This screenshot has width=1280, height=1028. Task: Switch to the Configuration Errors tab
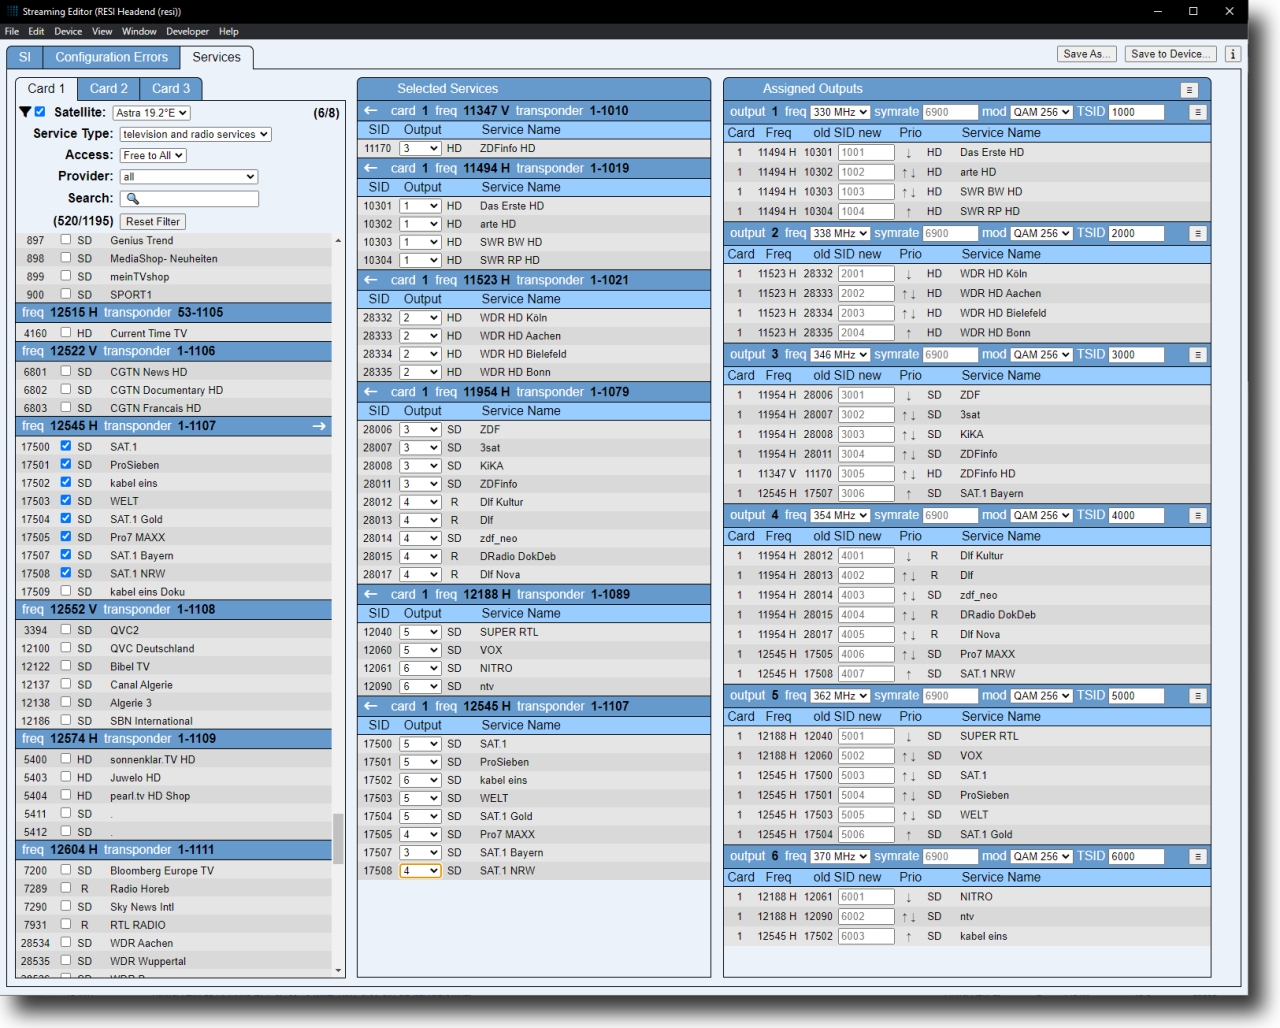[x=111, y=57]
